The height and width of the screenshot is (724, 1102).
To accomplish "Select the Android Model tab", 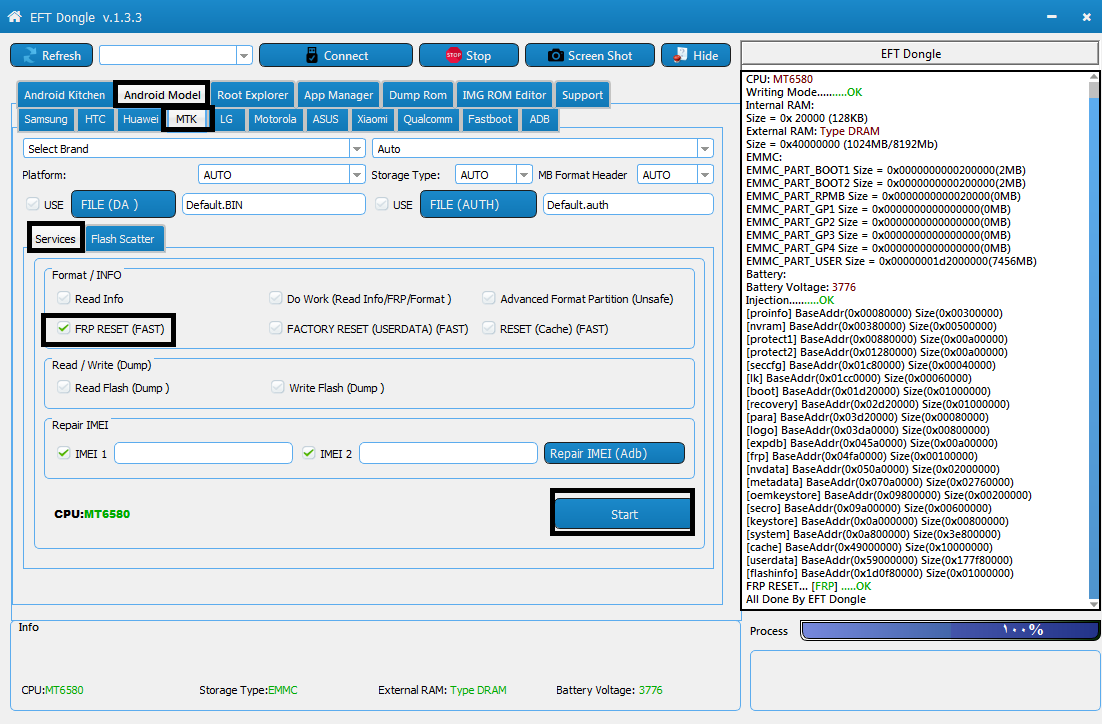I will (162, 95).
